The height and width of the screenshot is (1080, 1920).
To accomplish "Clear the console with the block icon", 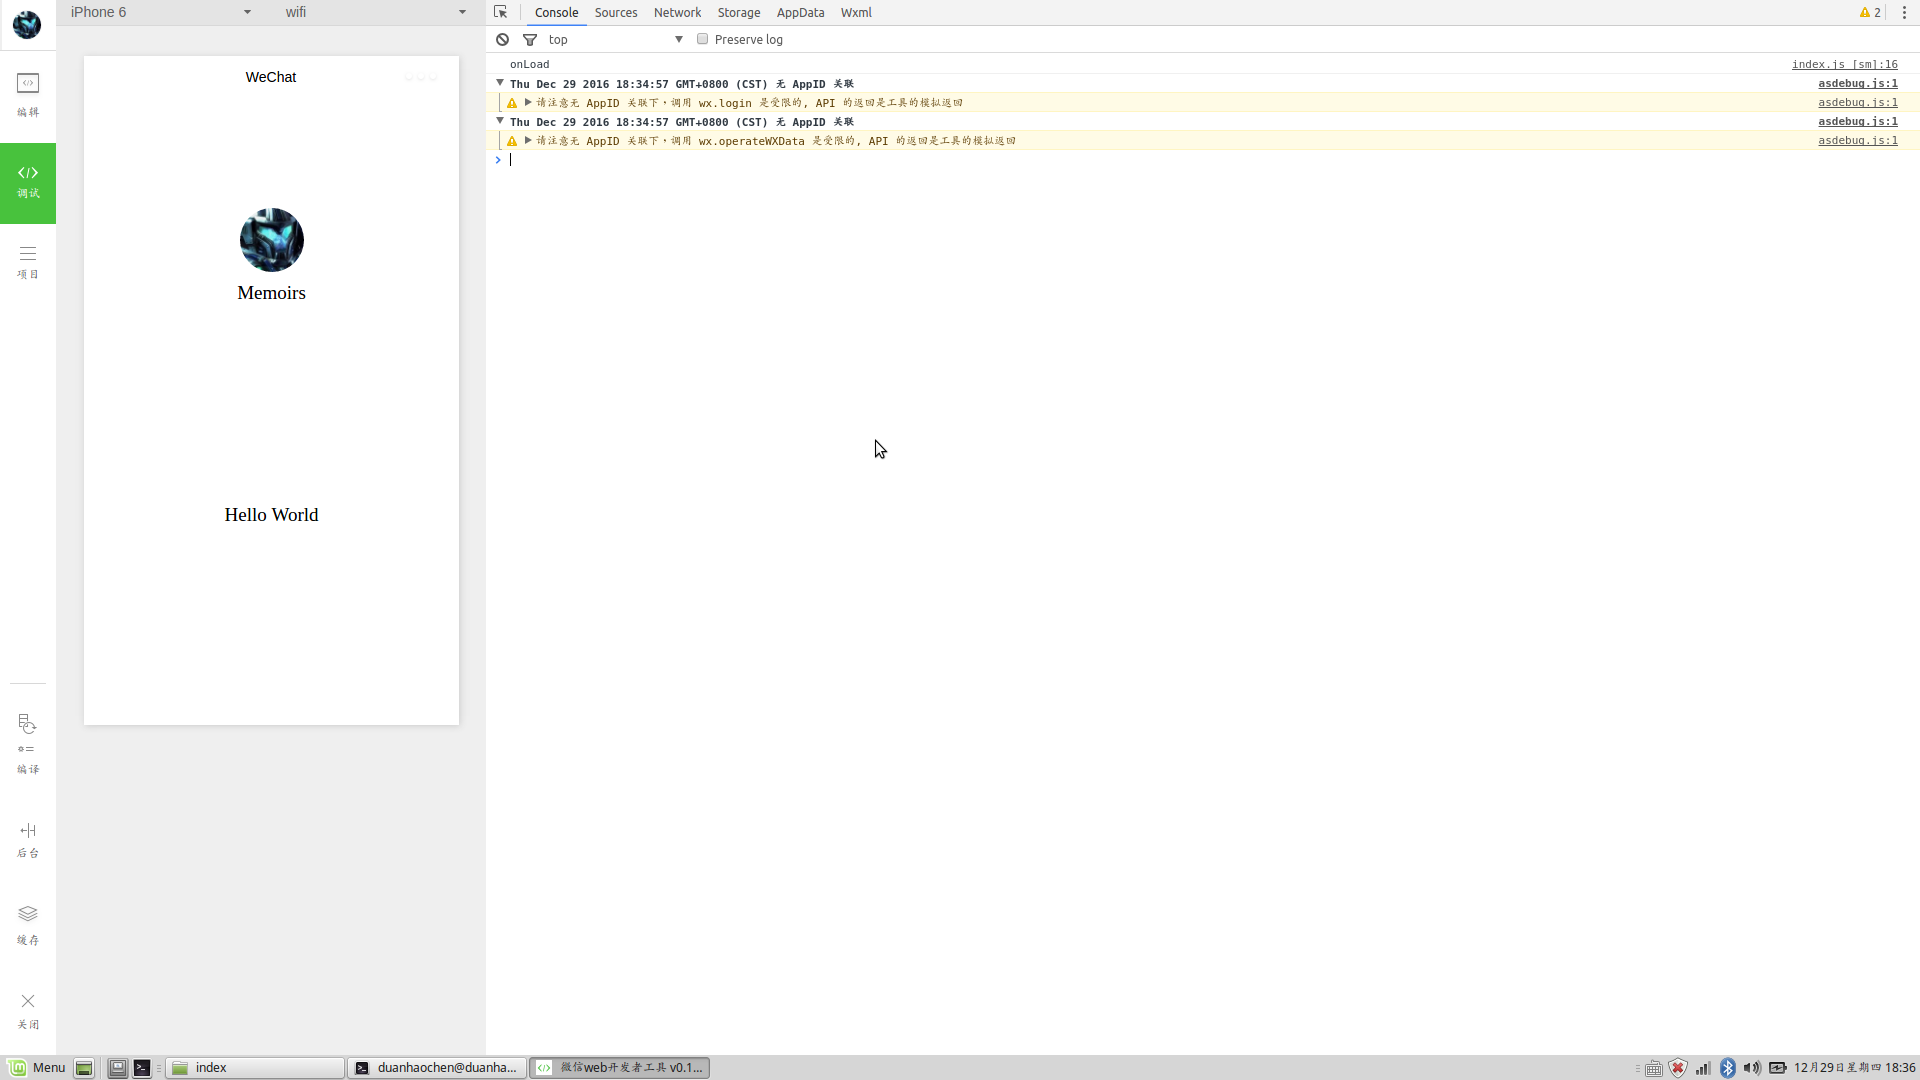I will pos(503,39).
